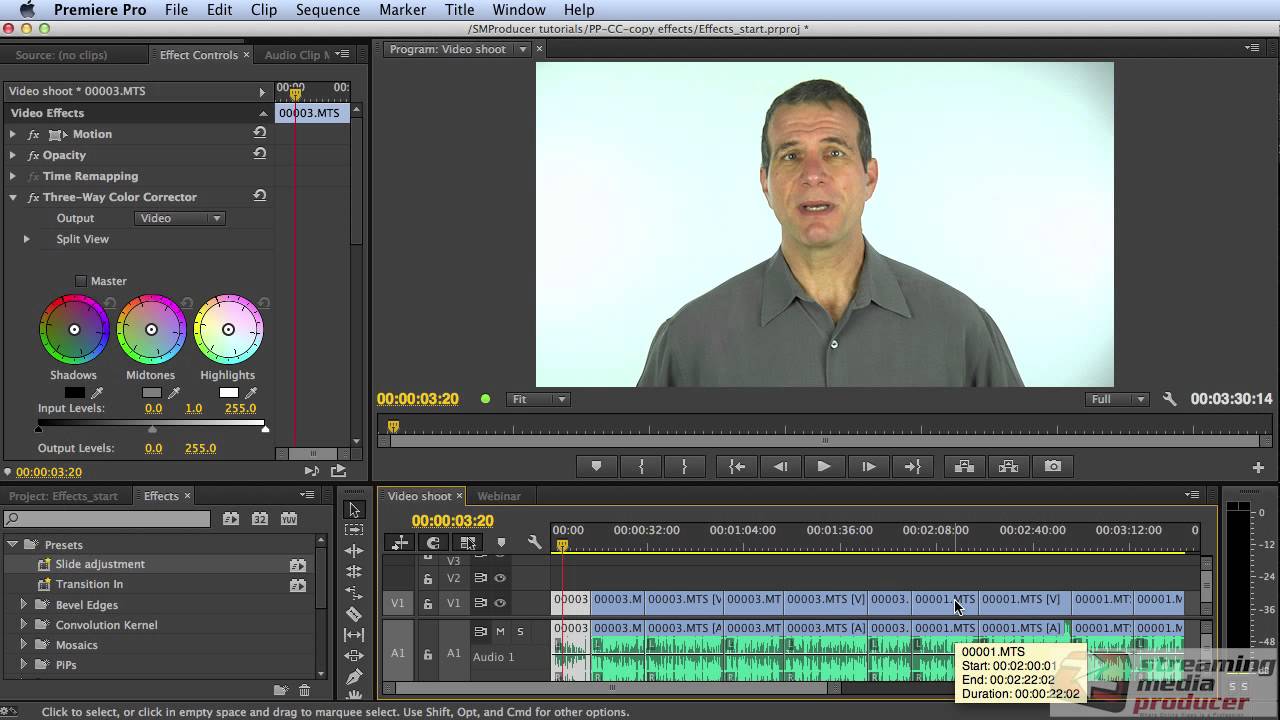Reset Three-Way Color Corrector effect
Image resolution: width=1280 pixels, height=720 pixels.
coord(260,196)
